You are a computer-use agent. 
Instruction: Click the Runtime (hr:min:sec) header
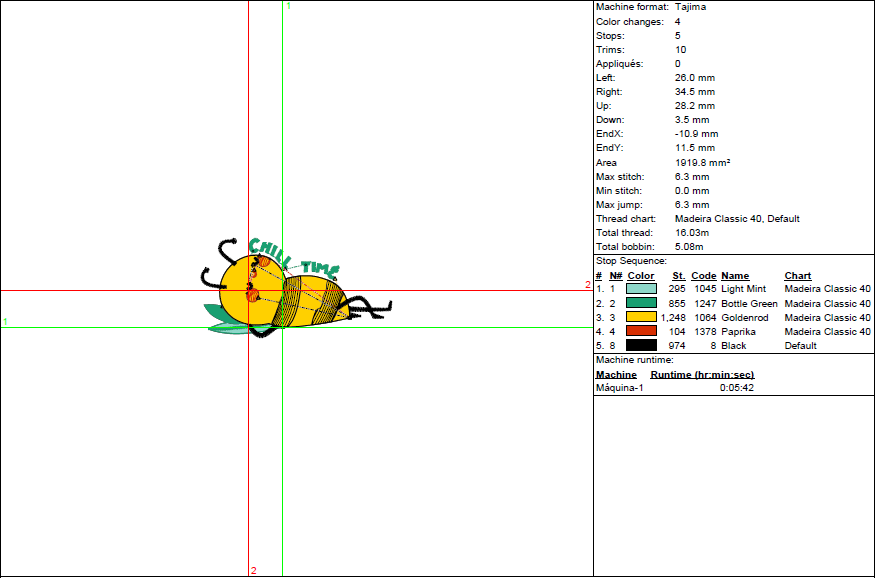pyautogui.click(x=702, y=374)
